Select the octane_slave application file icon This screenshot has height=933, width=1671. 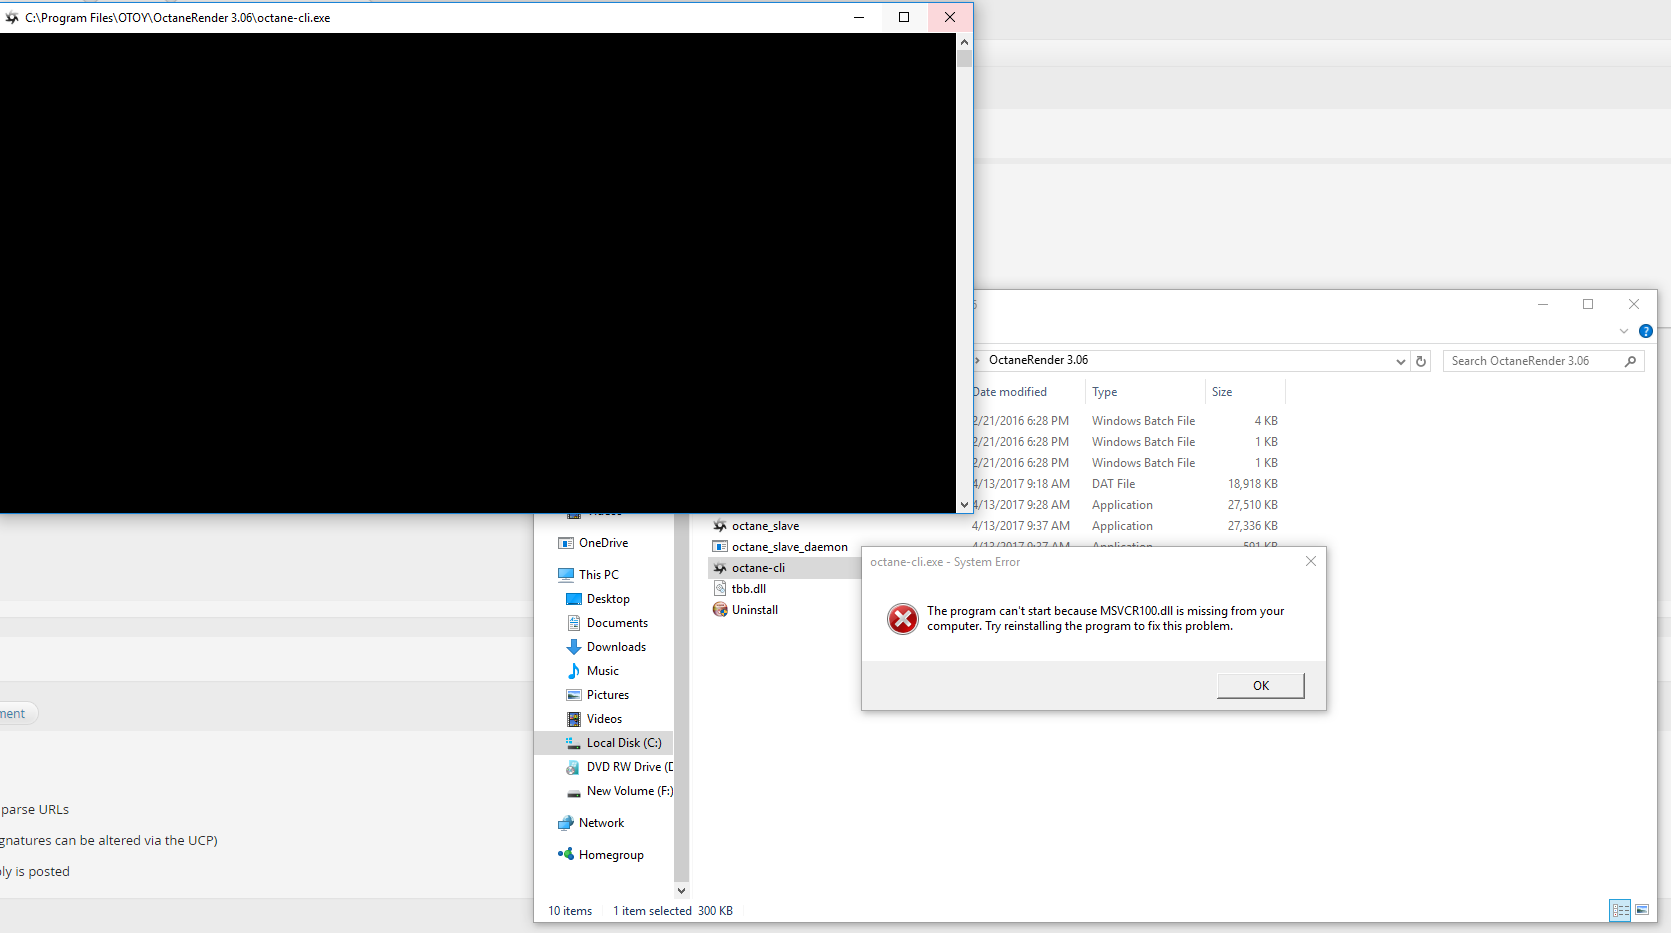720,525
